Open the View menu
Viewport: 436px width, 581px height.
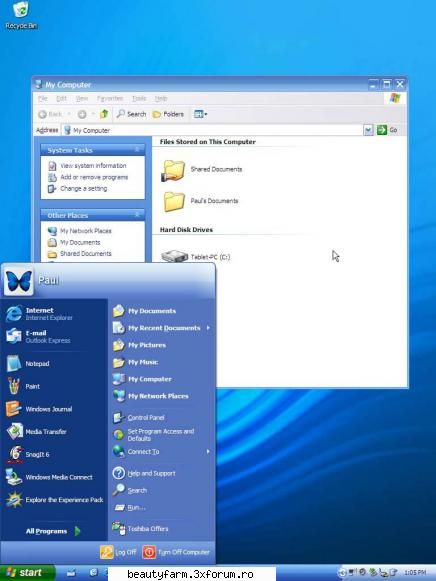[x=82, y=98]
